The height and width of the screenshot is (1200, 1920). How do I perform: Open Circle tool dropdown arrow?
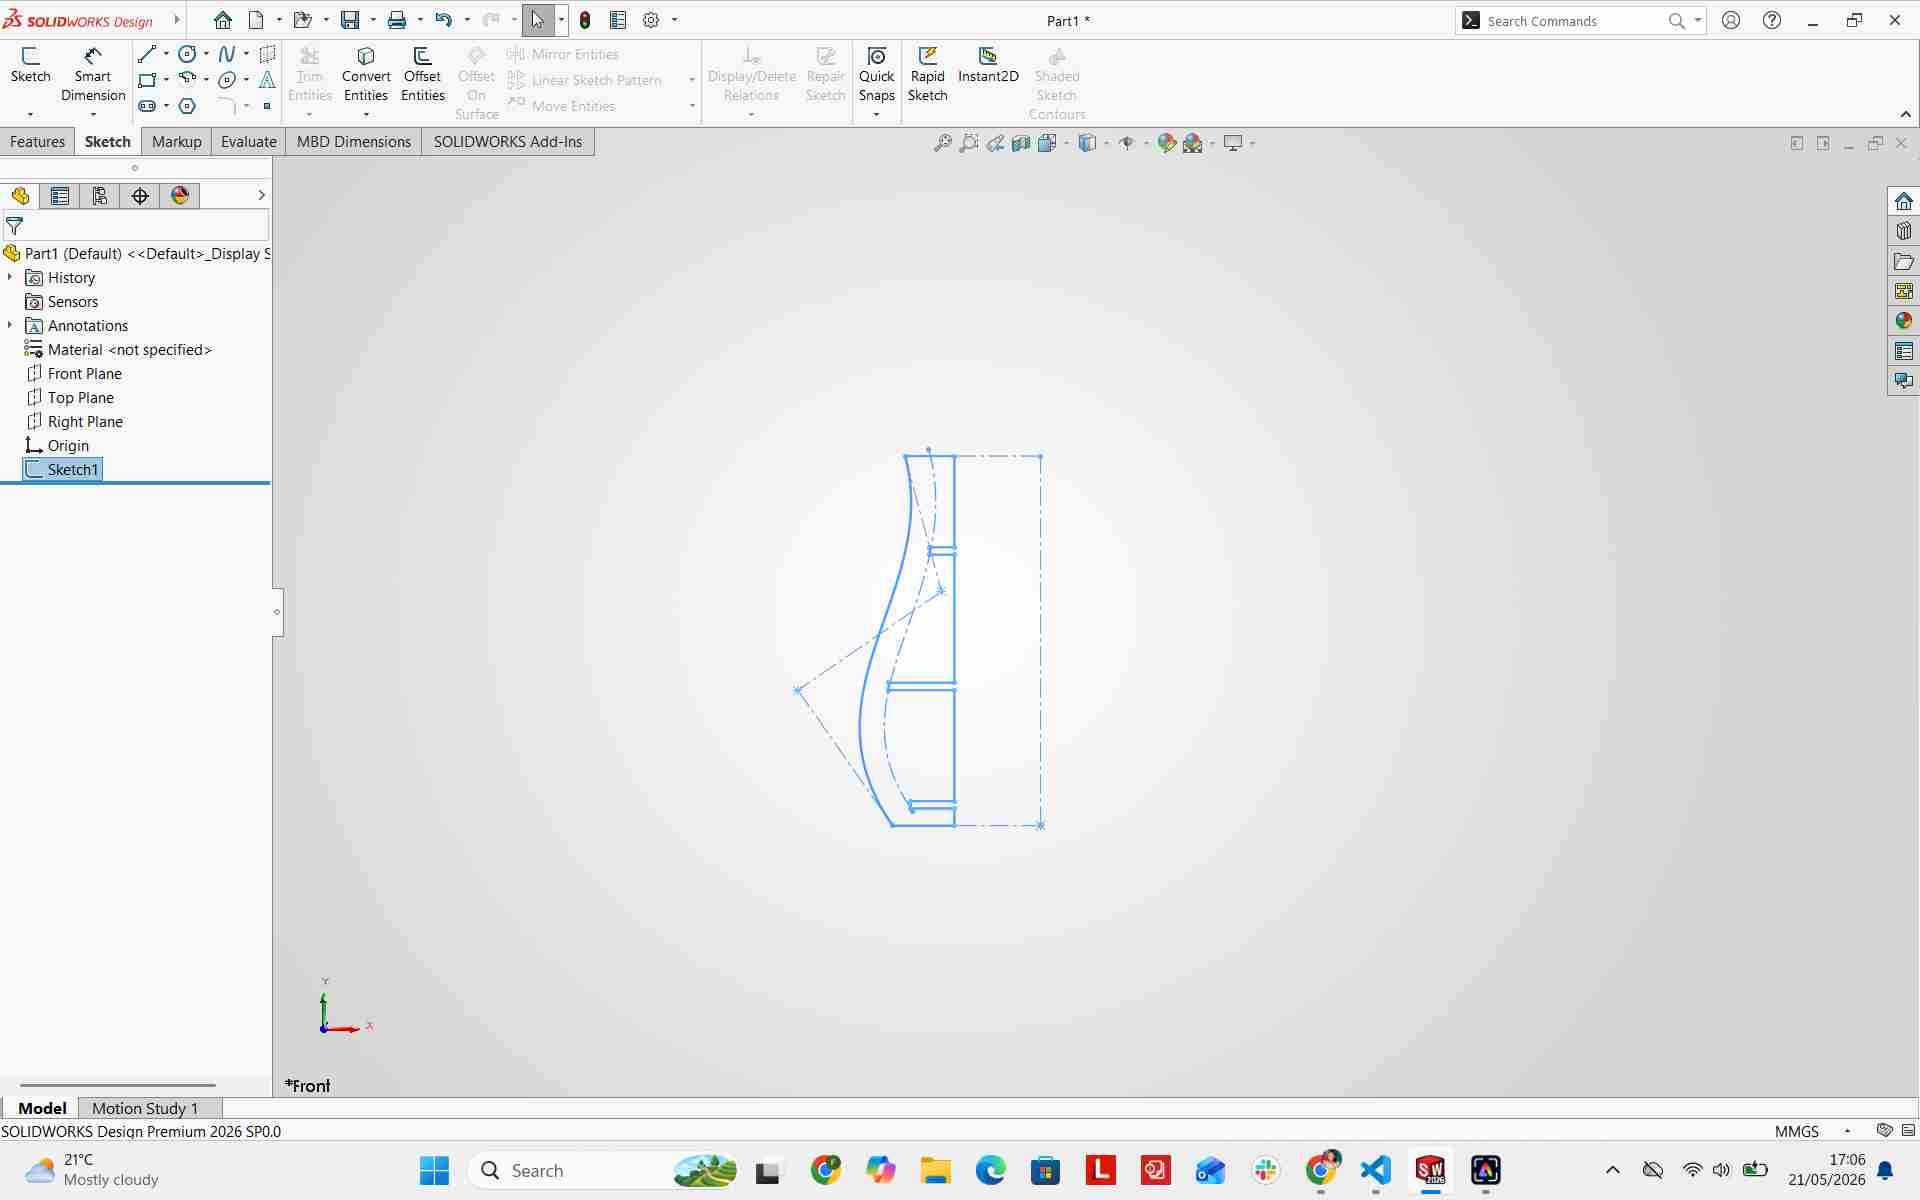point(206,54)
